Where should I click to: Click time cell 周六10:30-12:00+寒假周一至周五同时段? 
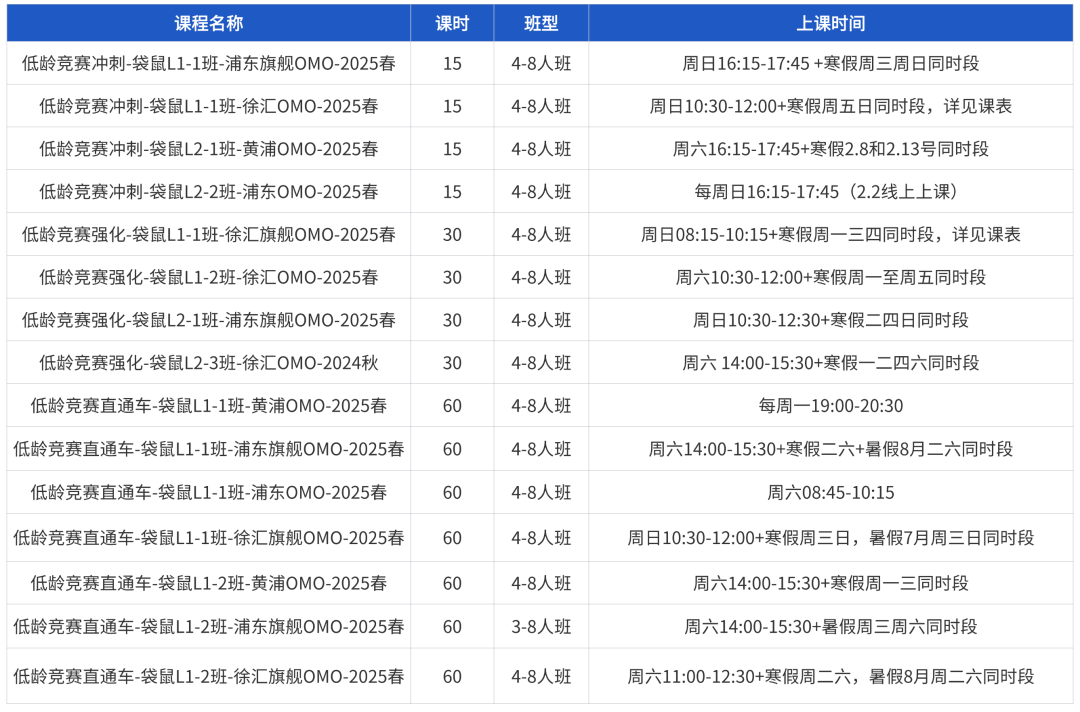pos(831,277)
